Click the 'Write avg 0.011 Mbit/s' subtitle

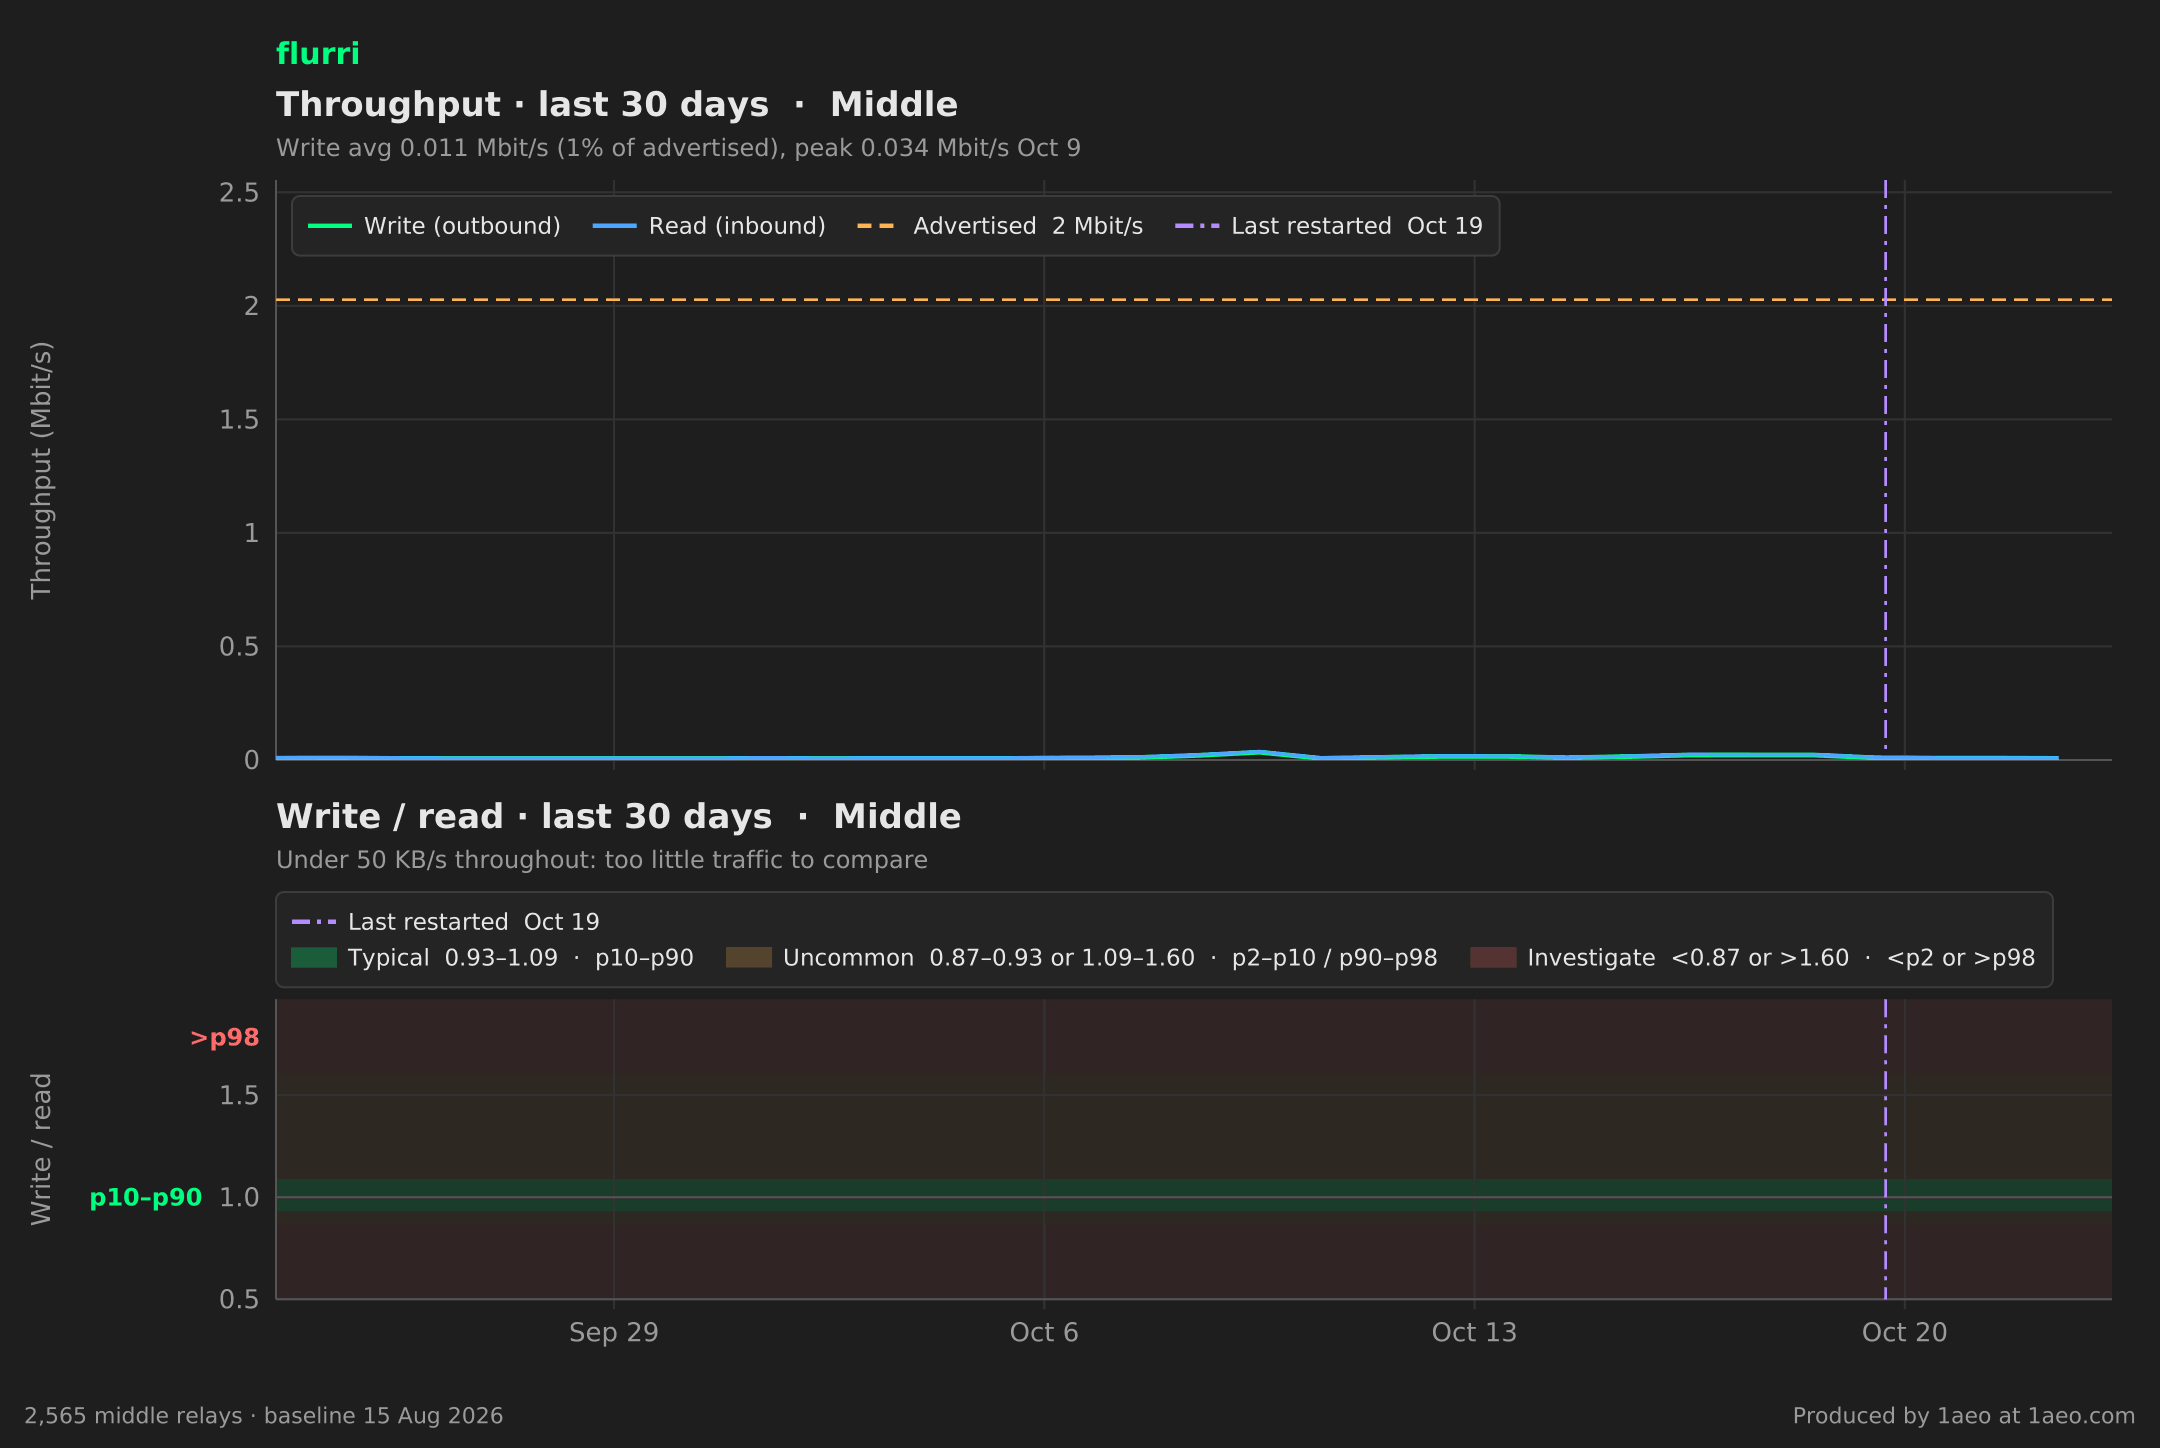678,148
